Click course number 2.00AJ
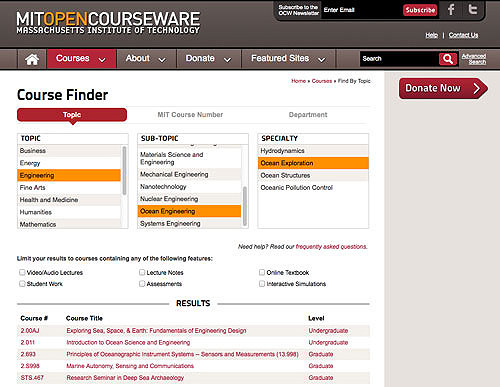This screenshot has height=387, width=500. [x=30, y=331]
